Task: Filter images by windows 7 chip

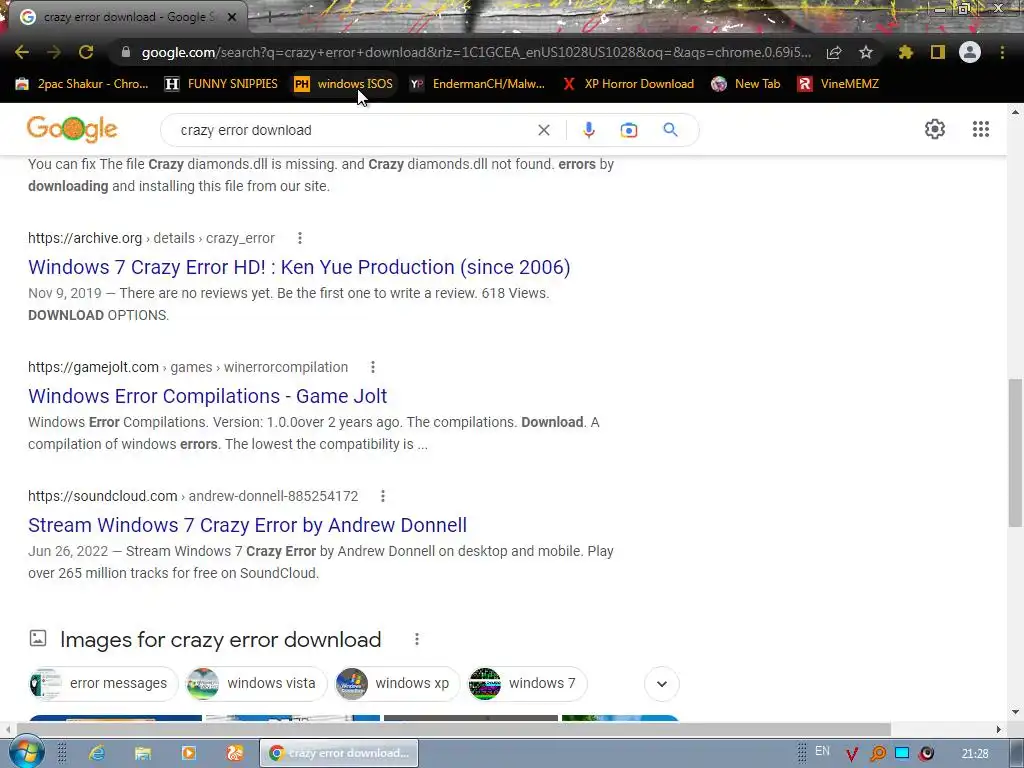Action: point(528,684)
